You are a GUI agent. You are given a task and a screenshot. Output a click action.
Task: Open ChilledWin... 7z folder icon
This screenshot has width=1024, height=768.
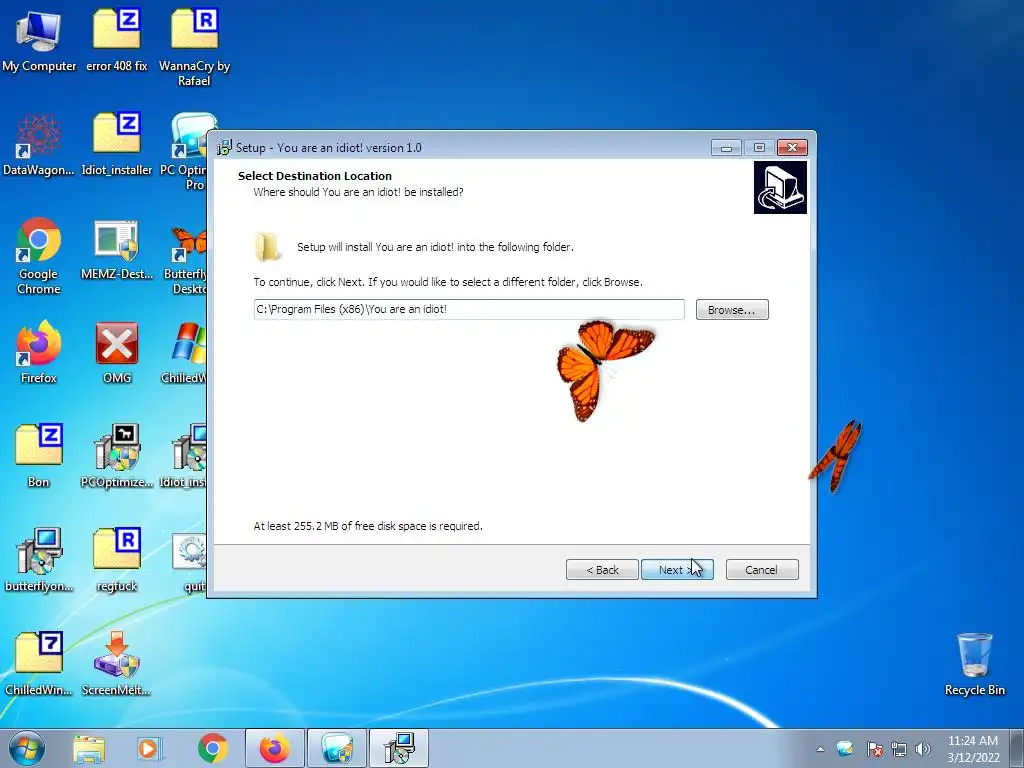(39, 664)
